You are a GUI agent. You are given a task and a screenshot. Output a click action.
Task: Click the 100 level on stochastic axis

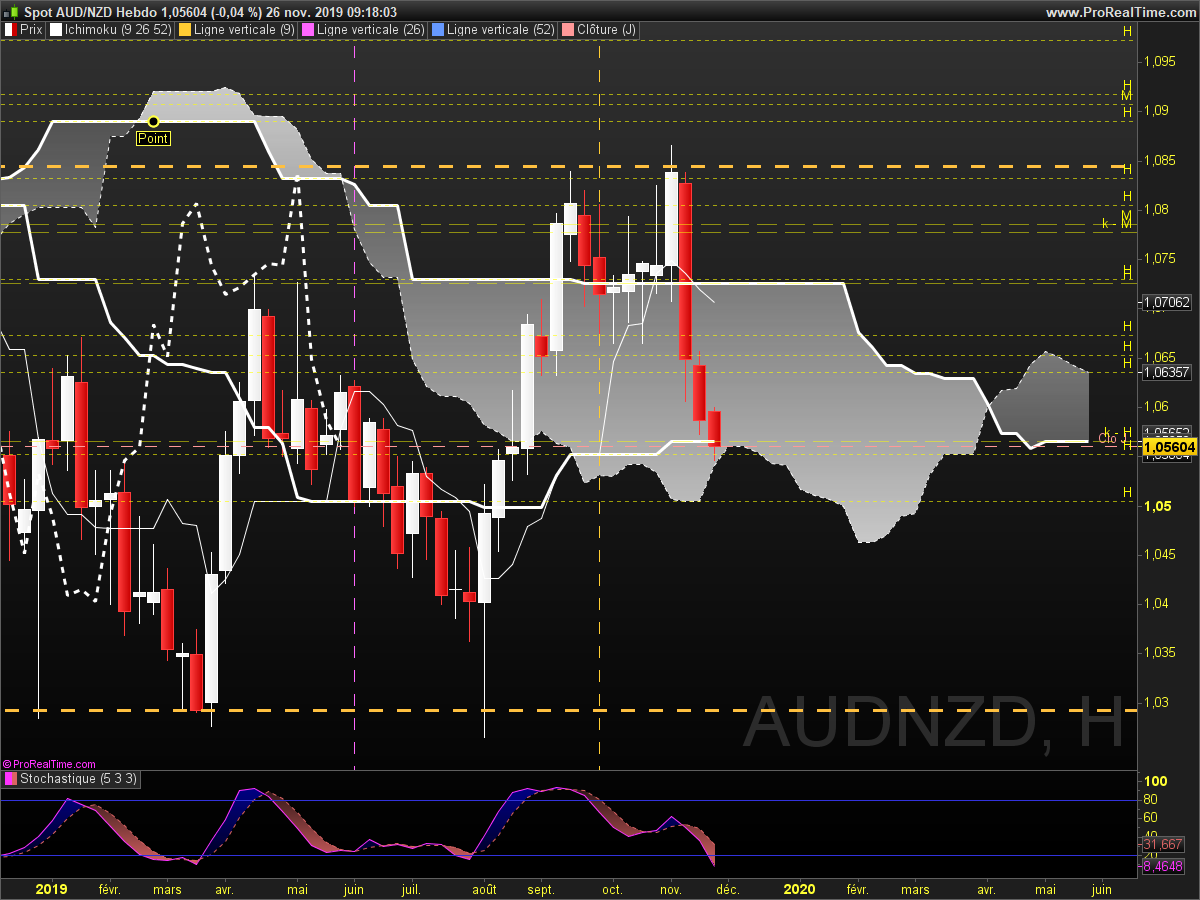pos(1156,781)
